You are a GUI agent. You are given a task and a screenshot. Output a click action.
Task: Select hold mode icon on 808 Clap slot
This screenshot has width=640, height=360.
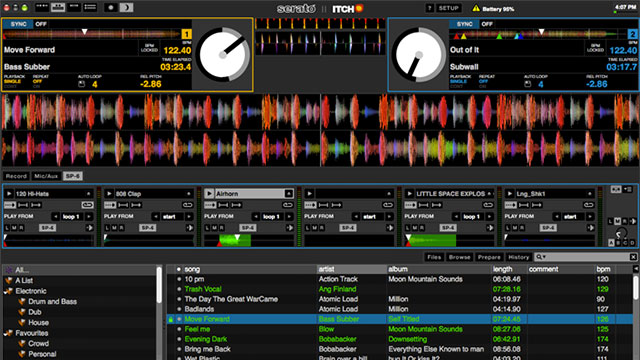(x=123, y=205)
